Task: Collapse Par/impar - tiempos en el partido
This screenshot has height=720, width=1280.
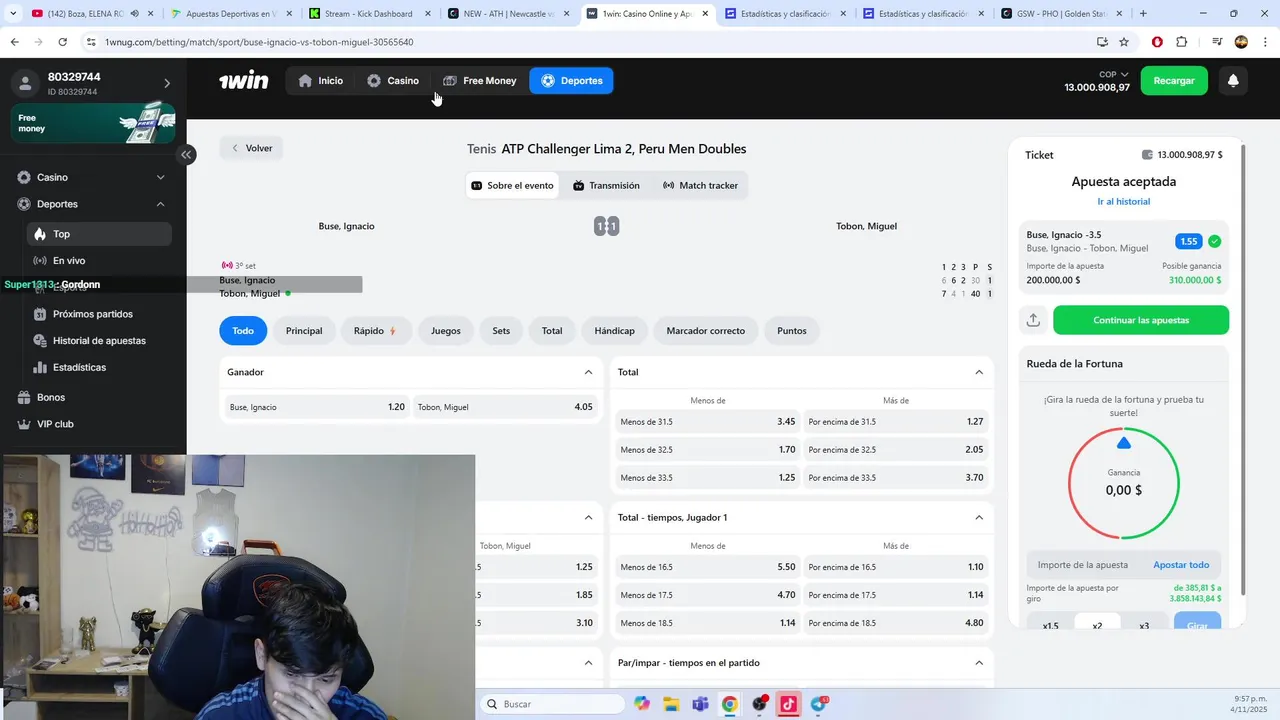Action: pos(979,663)
